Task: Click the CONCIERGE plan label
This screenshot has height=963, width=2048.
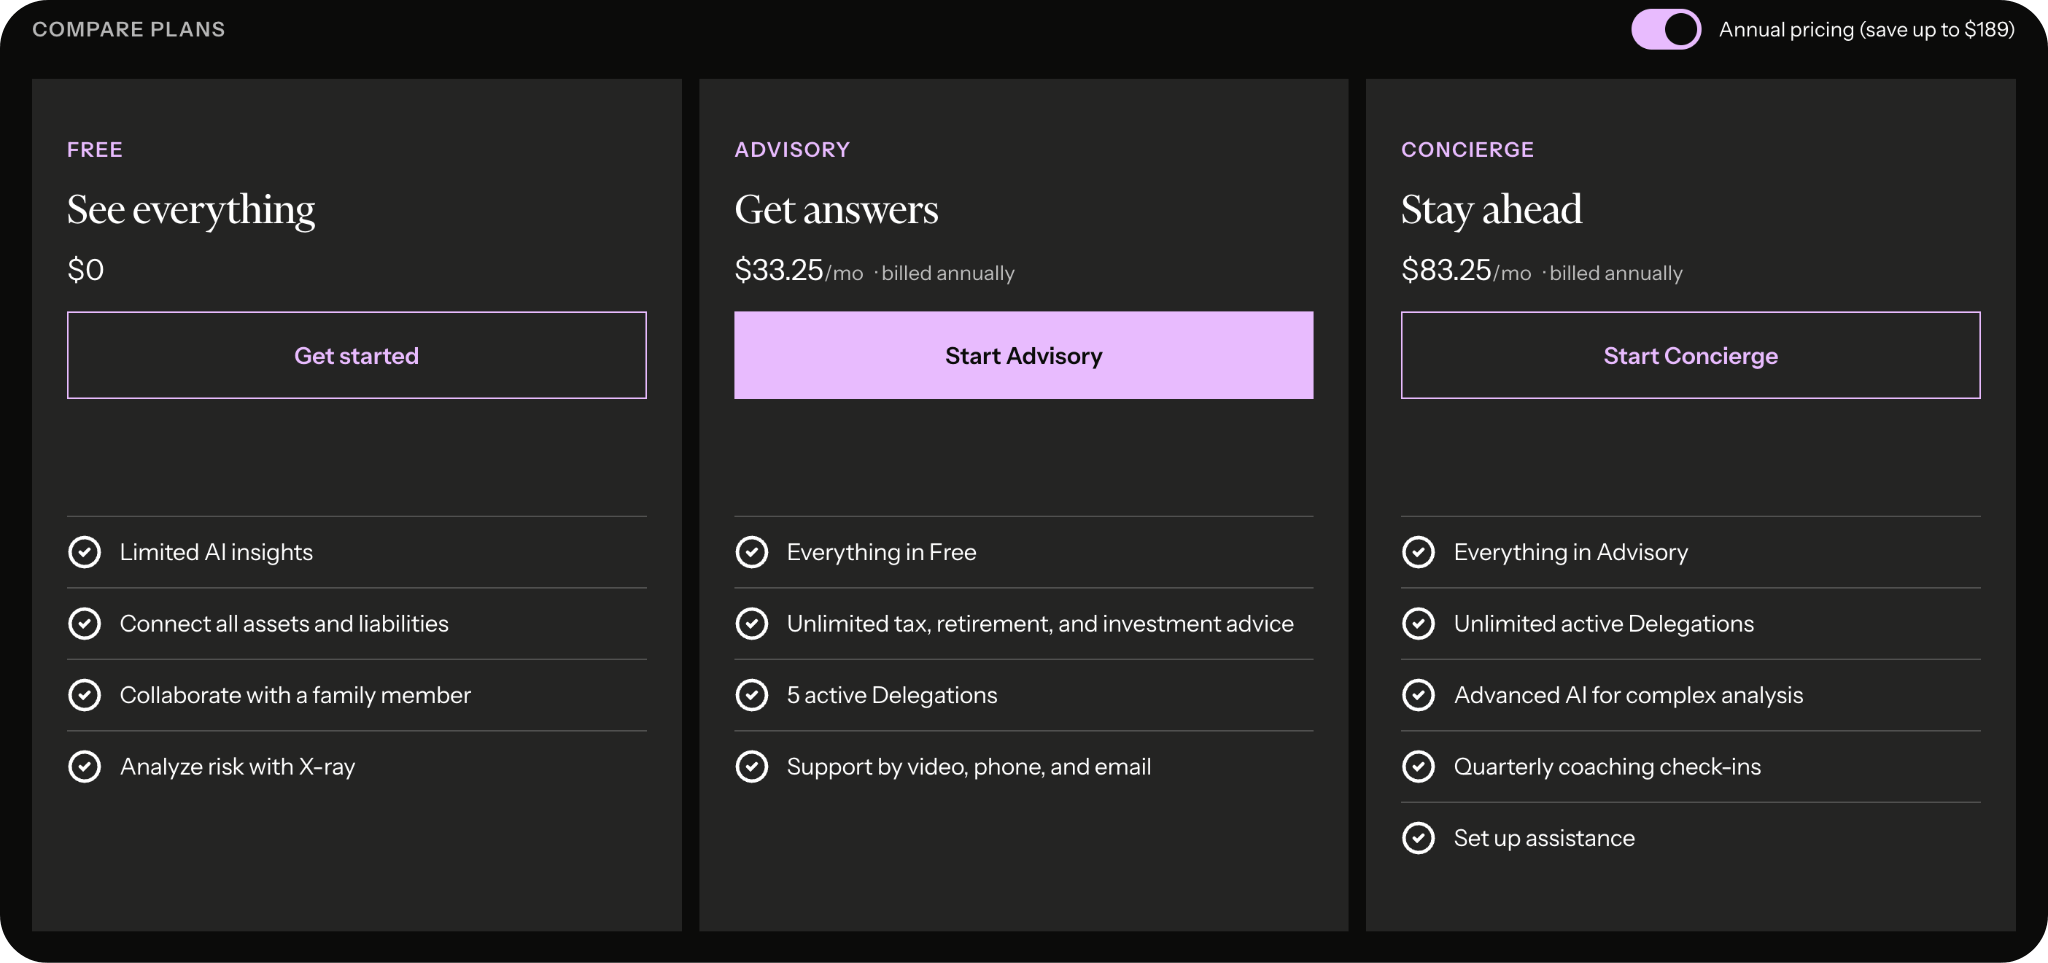Action: point(1467,150)
